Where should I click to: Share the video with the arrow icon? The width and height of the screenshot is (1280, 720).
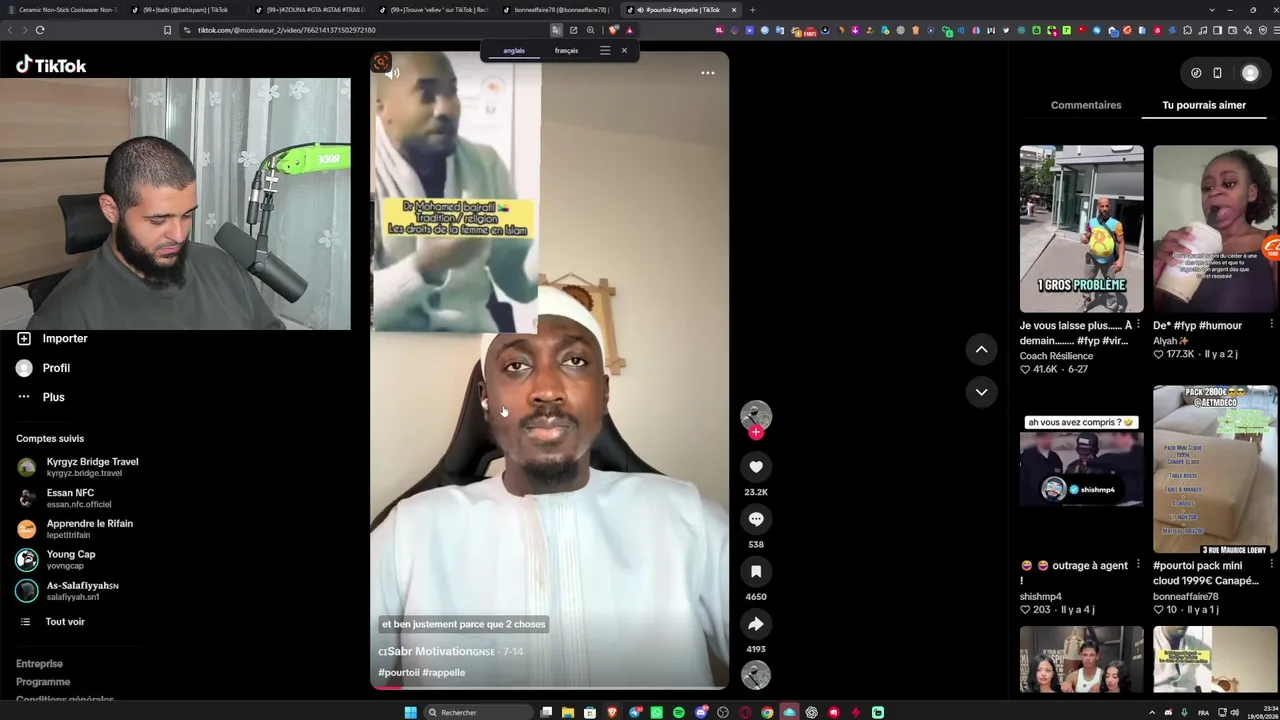click(756, 624)
